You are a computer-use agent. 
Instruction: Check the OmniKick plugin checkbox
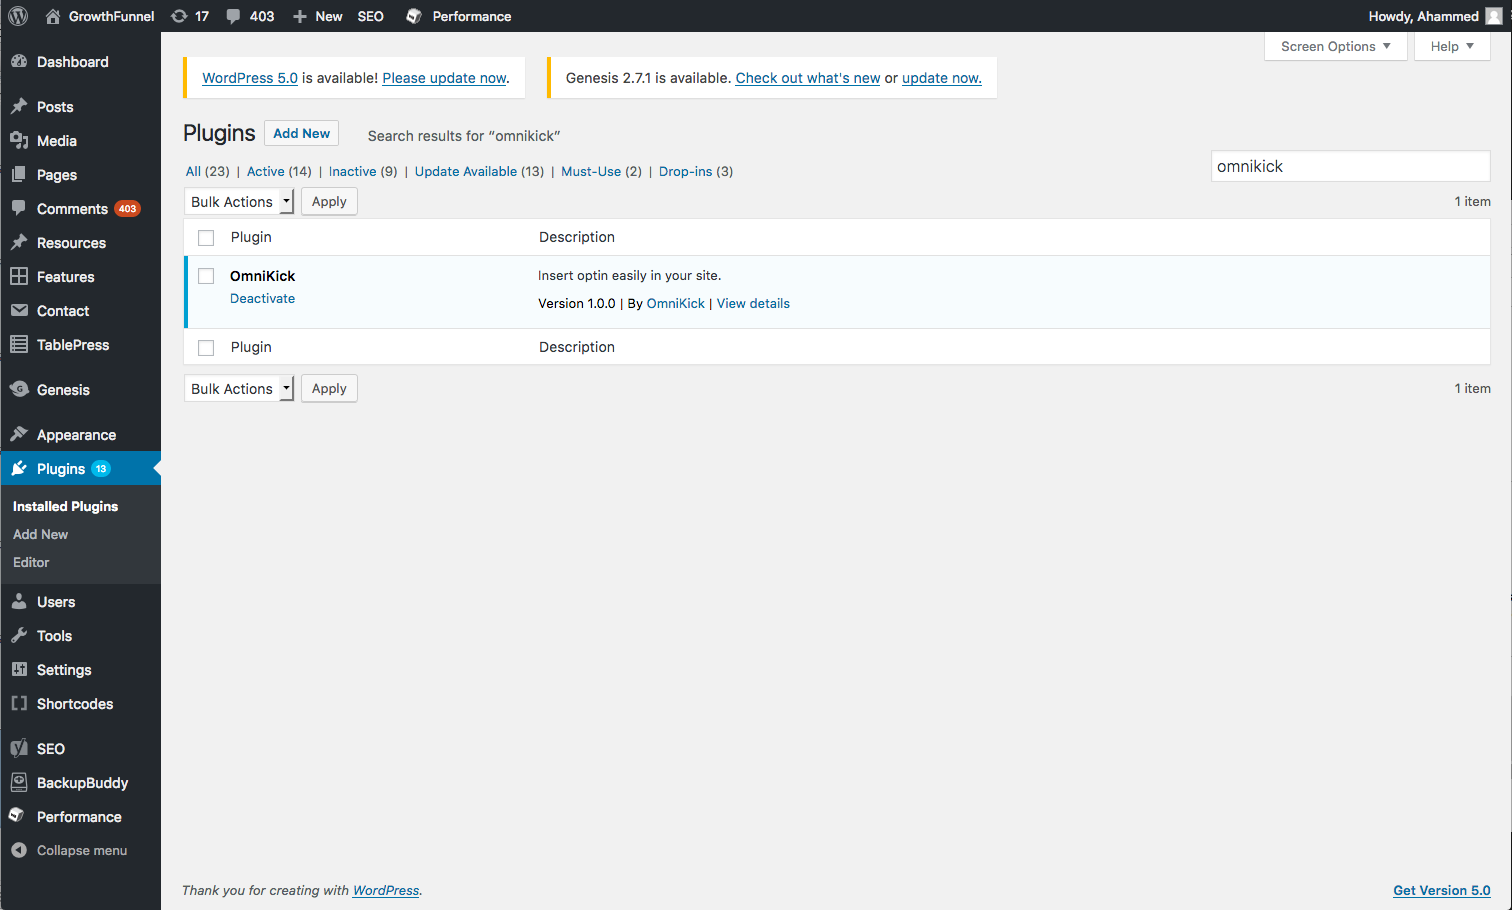click(x=206, y=276)
